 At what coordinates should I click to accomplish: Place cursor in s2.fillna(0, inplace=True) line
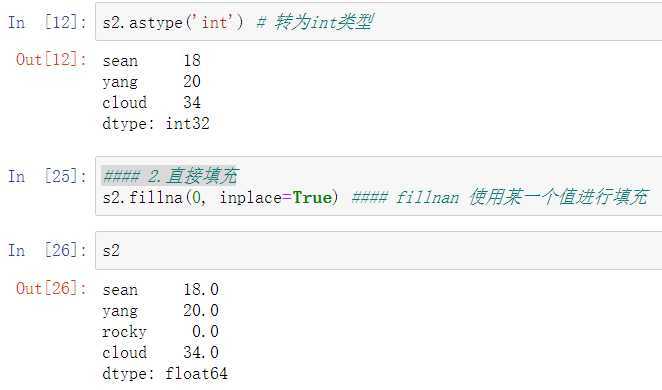click(220, 198)
